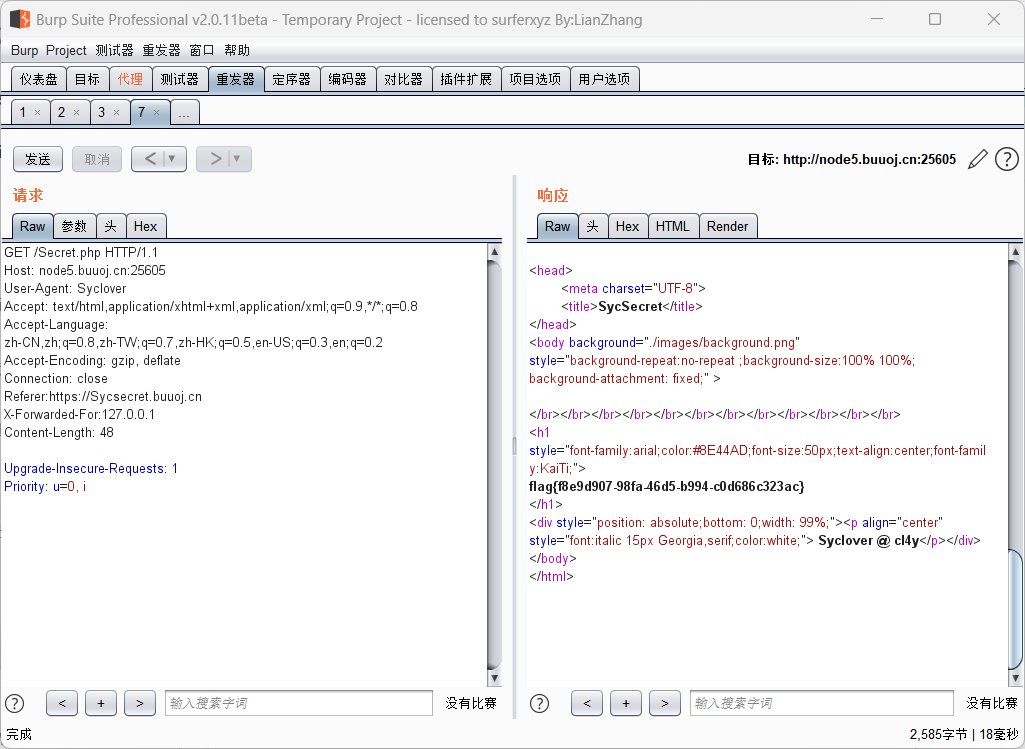
Task: Open the 项目选项 project options tab
Action: [x=535, y=79]
